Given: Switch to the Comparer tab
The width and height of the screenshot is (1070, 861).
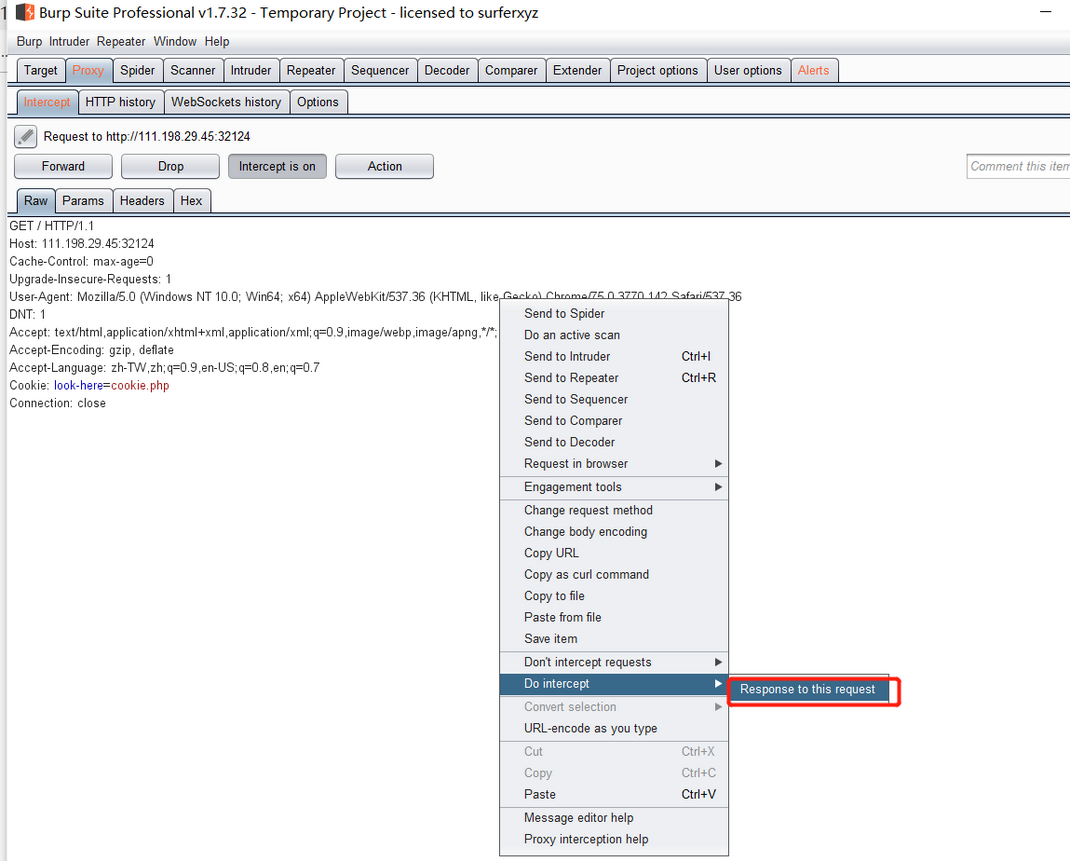Looking at the screenshot, I should 511,70.
